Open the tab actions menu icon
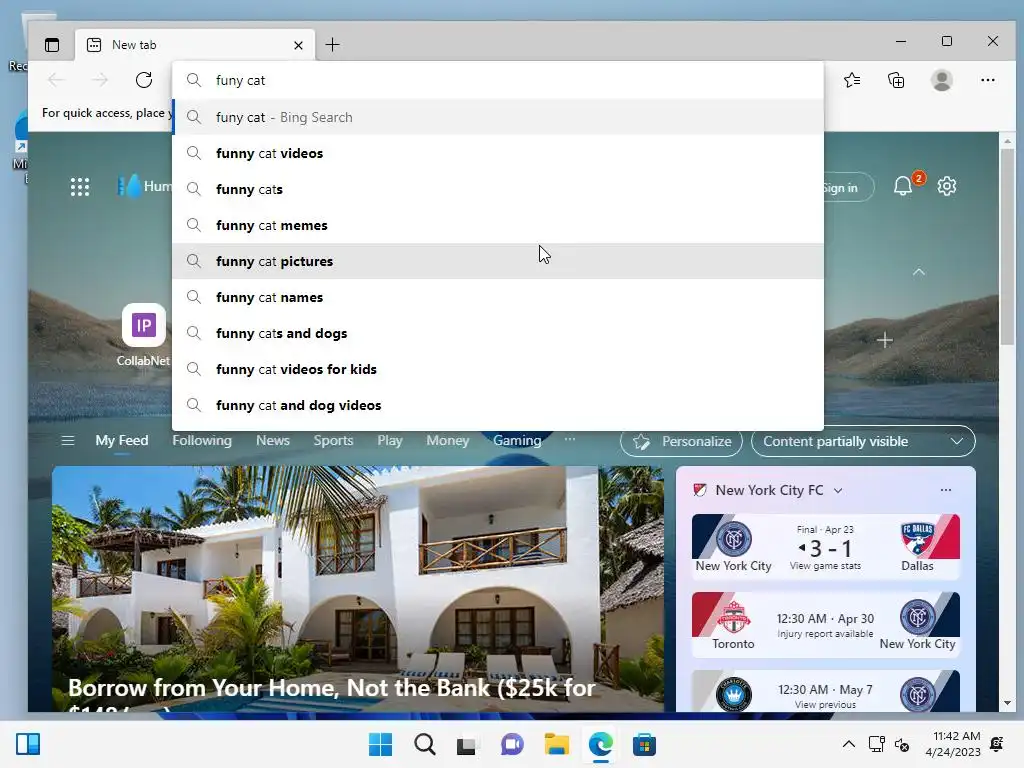This screenshot has width=1024, height=768. (x=52, y=45)
